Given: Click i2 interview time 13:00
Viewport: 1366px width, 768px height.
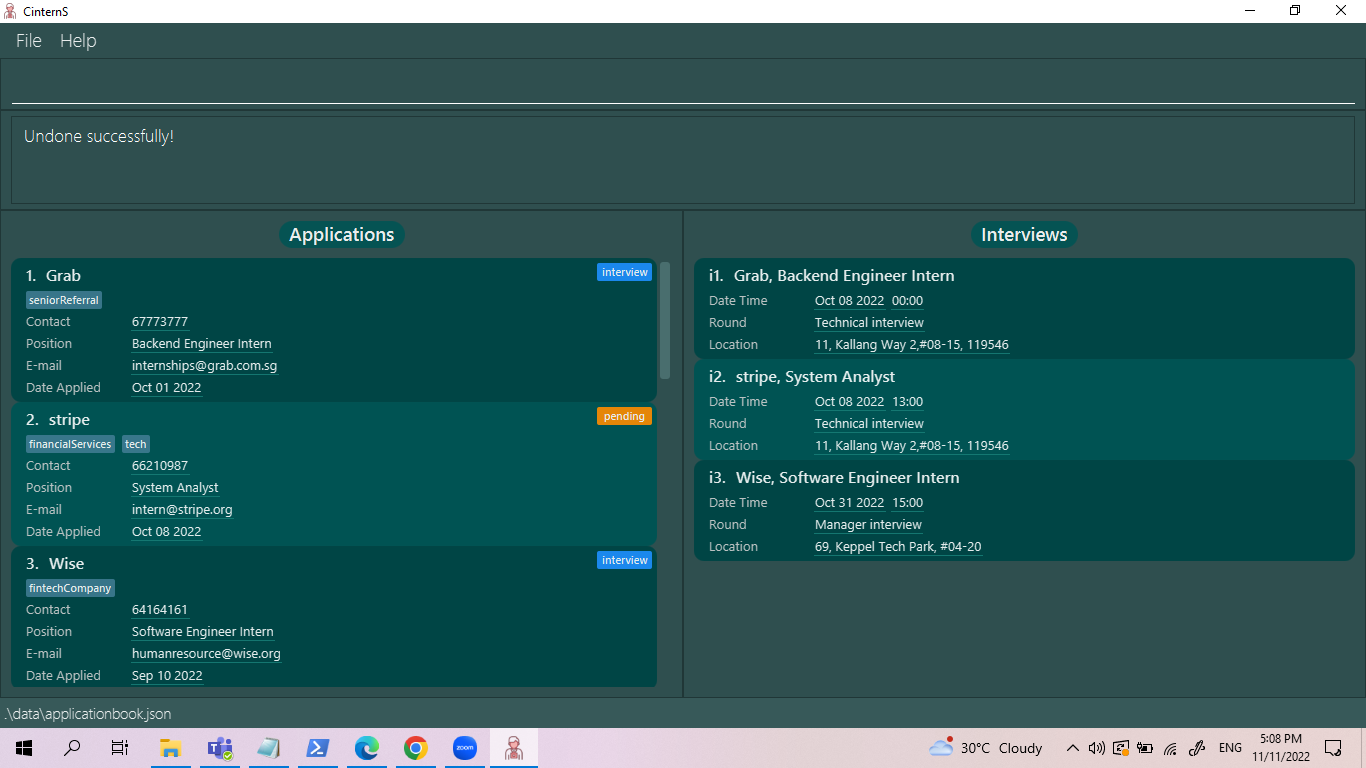Looking at the screenshot, I should coord(907,402).
